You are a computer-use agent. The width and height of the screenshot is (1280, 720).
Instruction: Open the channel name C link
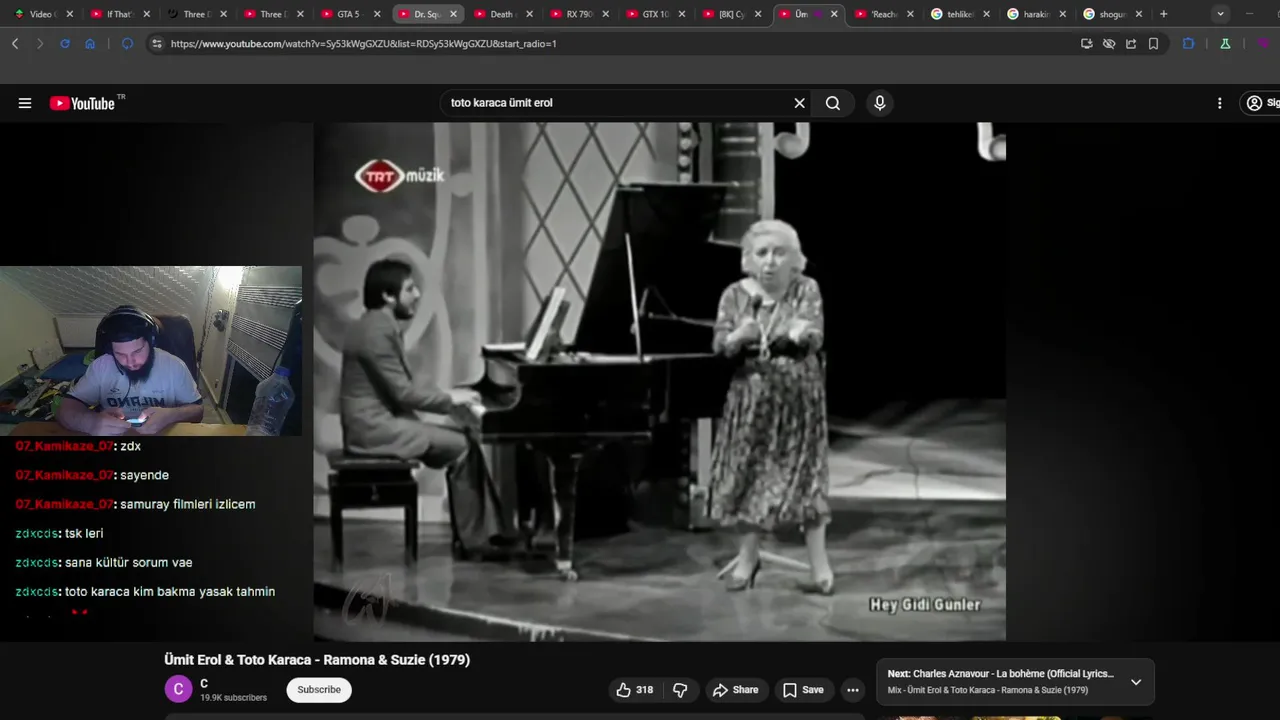[204, 684]
